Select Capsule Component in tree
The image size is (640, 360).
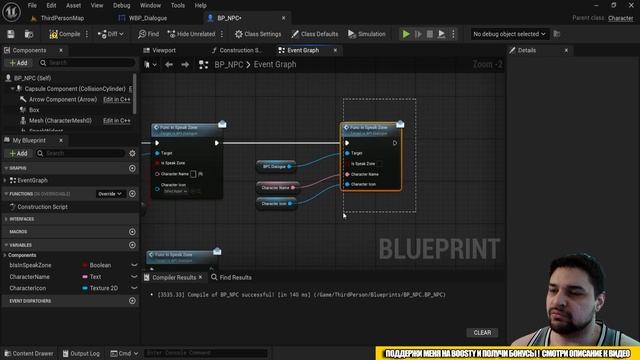pyautogui.click(x=75, y=89)
